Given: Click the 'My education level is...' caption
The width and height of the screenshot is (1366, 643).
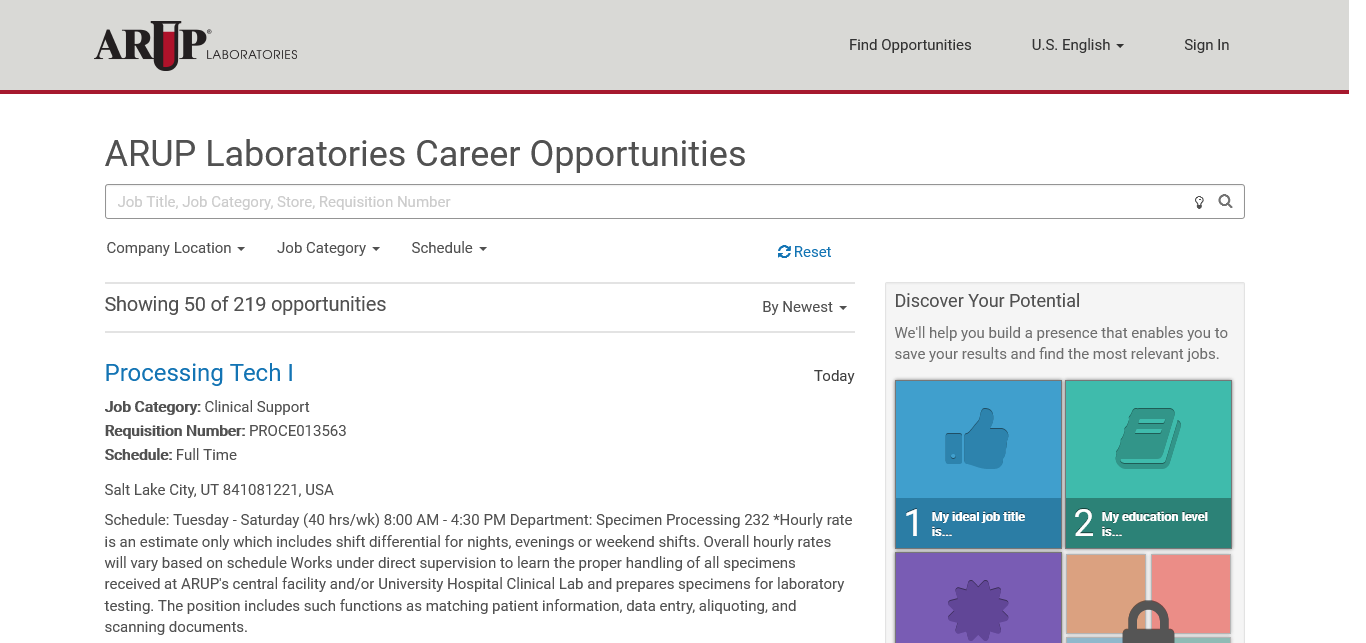Looking at the screenshot, I should tap(1154, 524).
